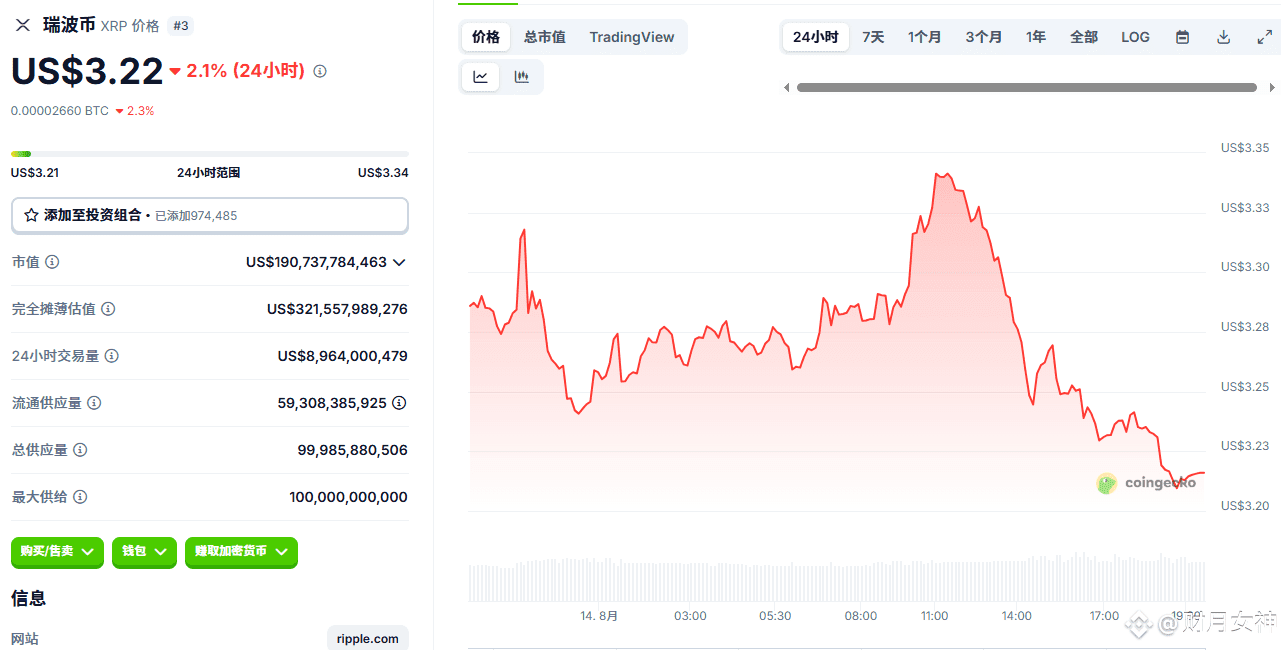Open the TradingView tab

(631, 36)
